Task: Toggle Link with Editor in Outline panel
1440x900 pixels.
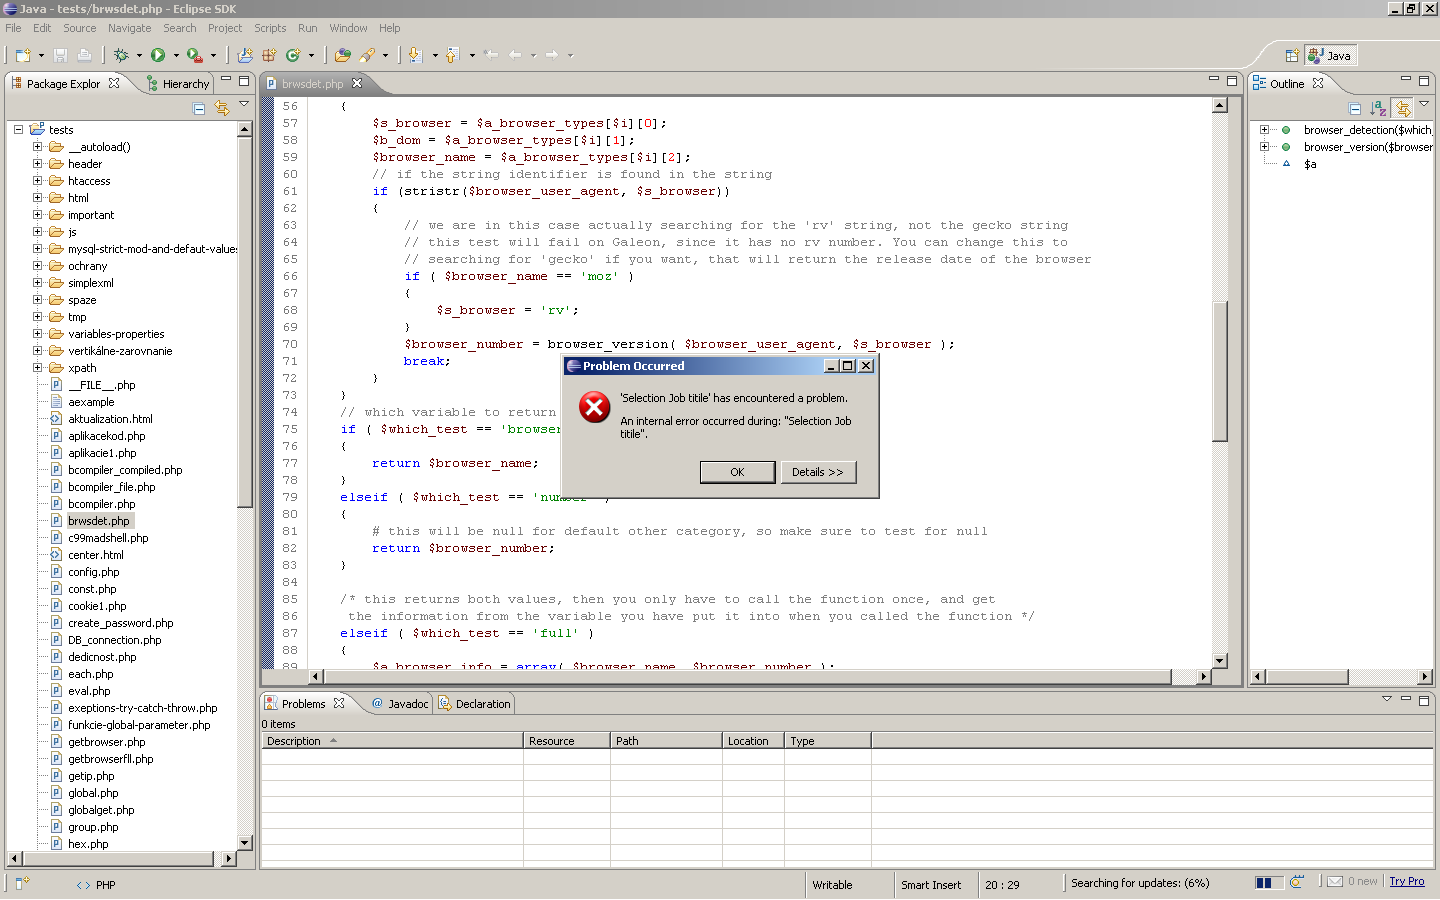Action: click(1403, 108)
